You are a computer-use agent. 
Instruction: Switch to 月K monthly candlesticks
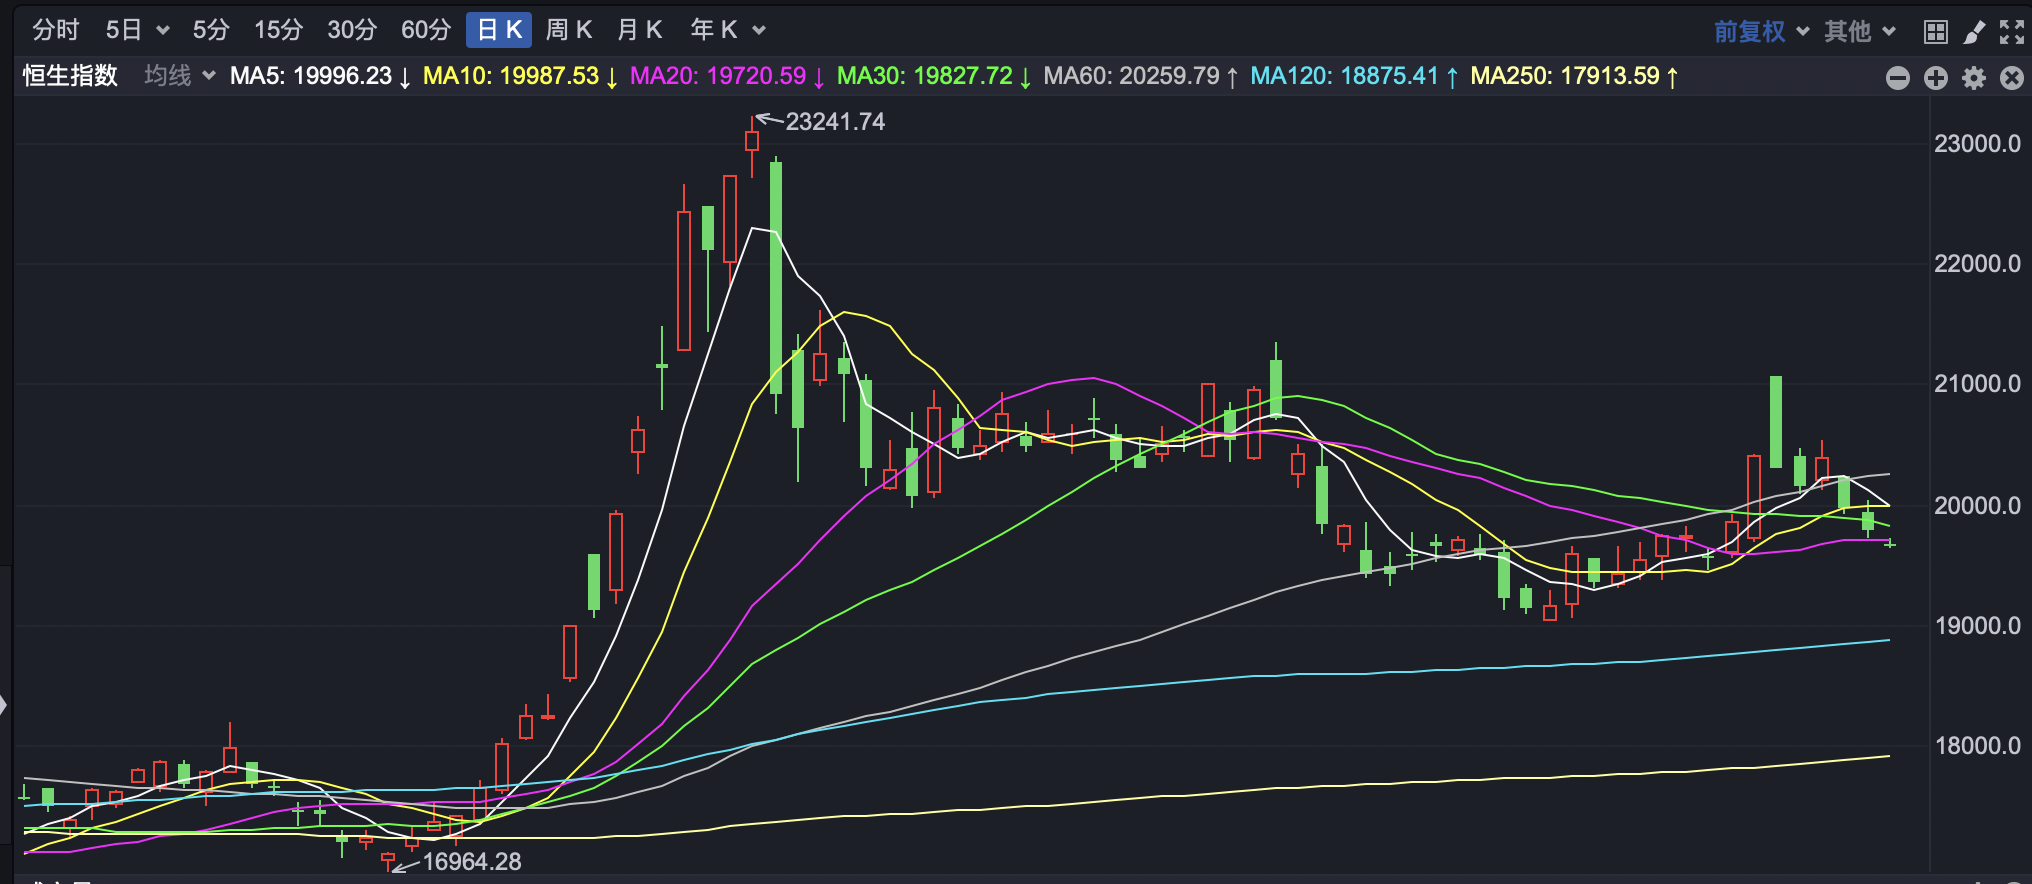click(640, 30)
